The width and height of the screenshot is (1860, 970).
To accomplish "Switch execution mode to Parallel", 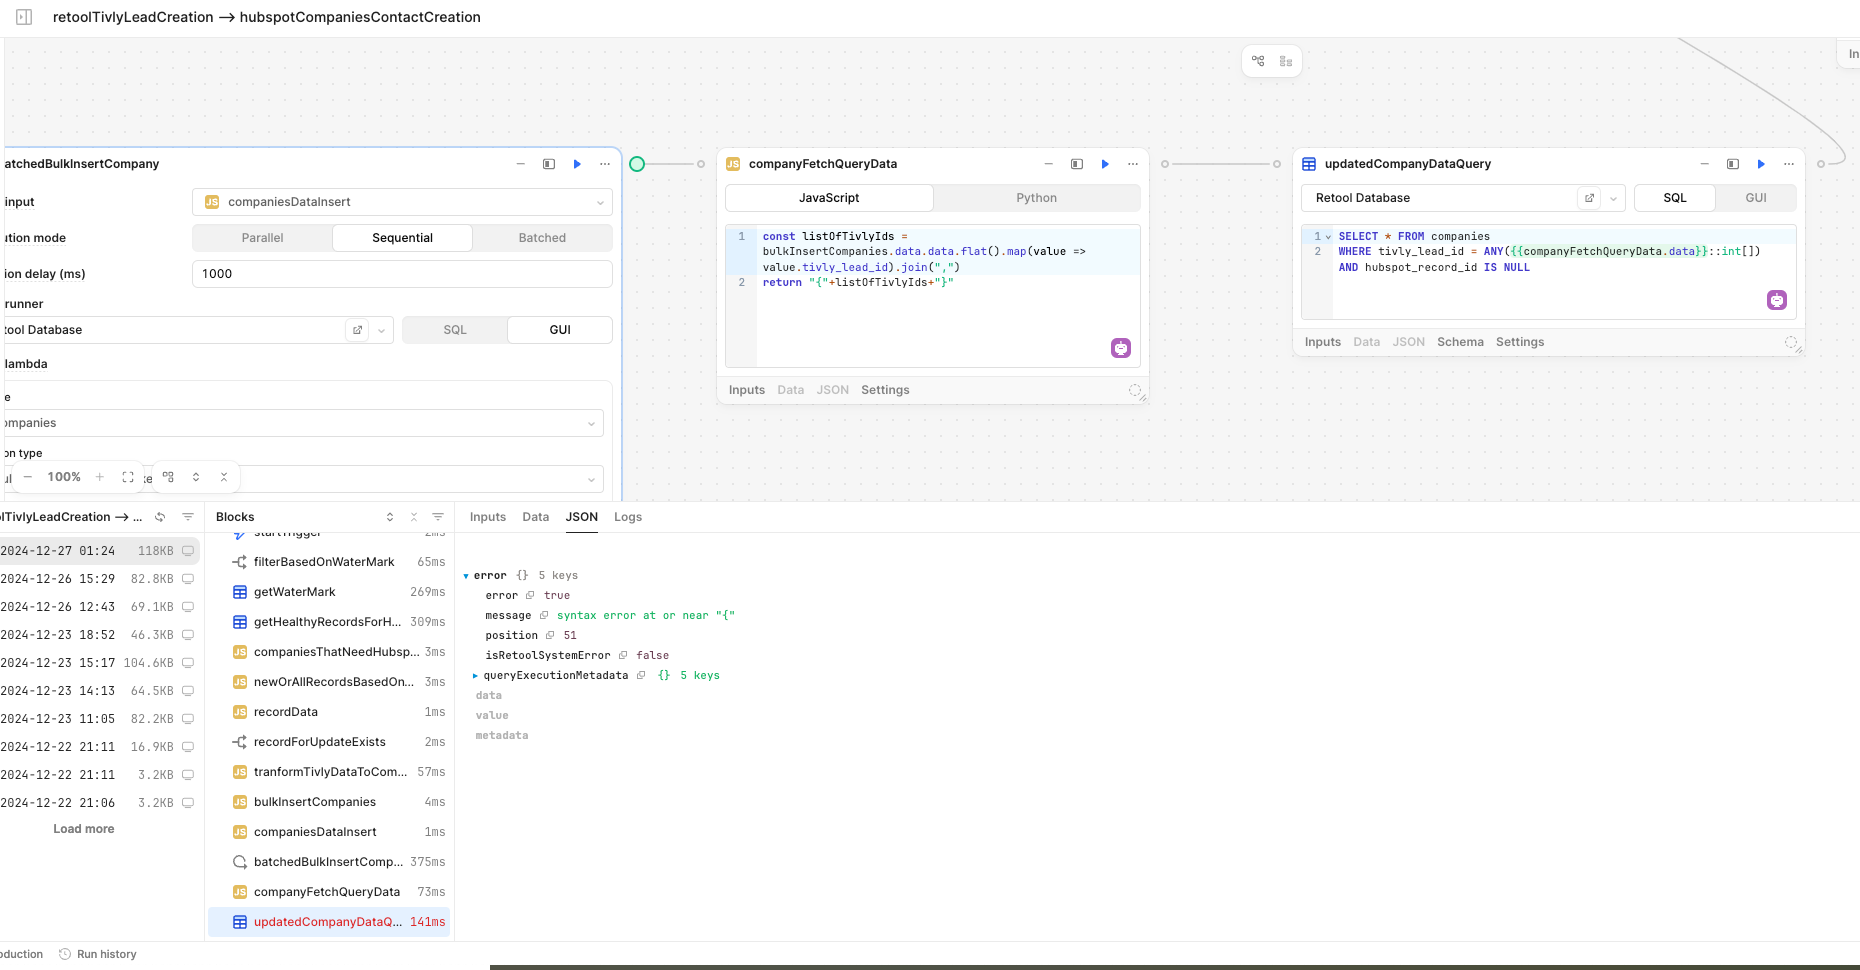I will click(x=262, y=238).
